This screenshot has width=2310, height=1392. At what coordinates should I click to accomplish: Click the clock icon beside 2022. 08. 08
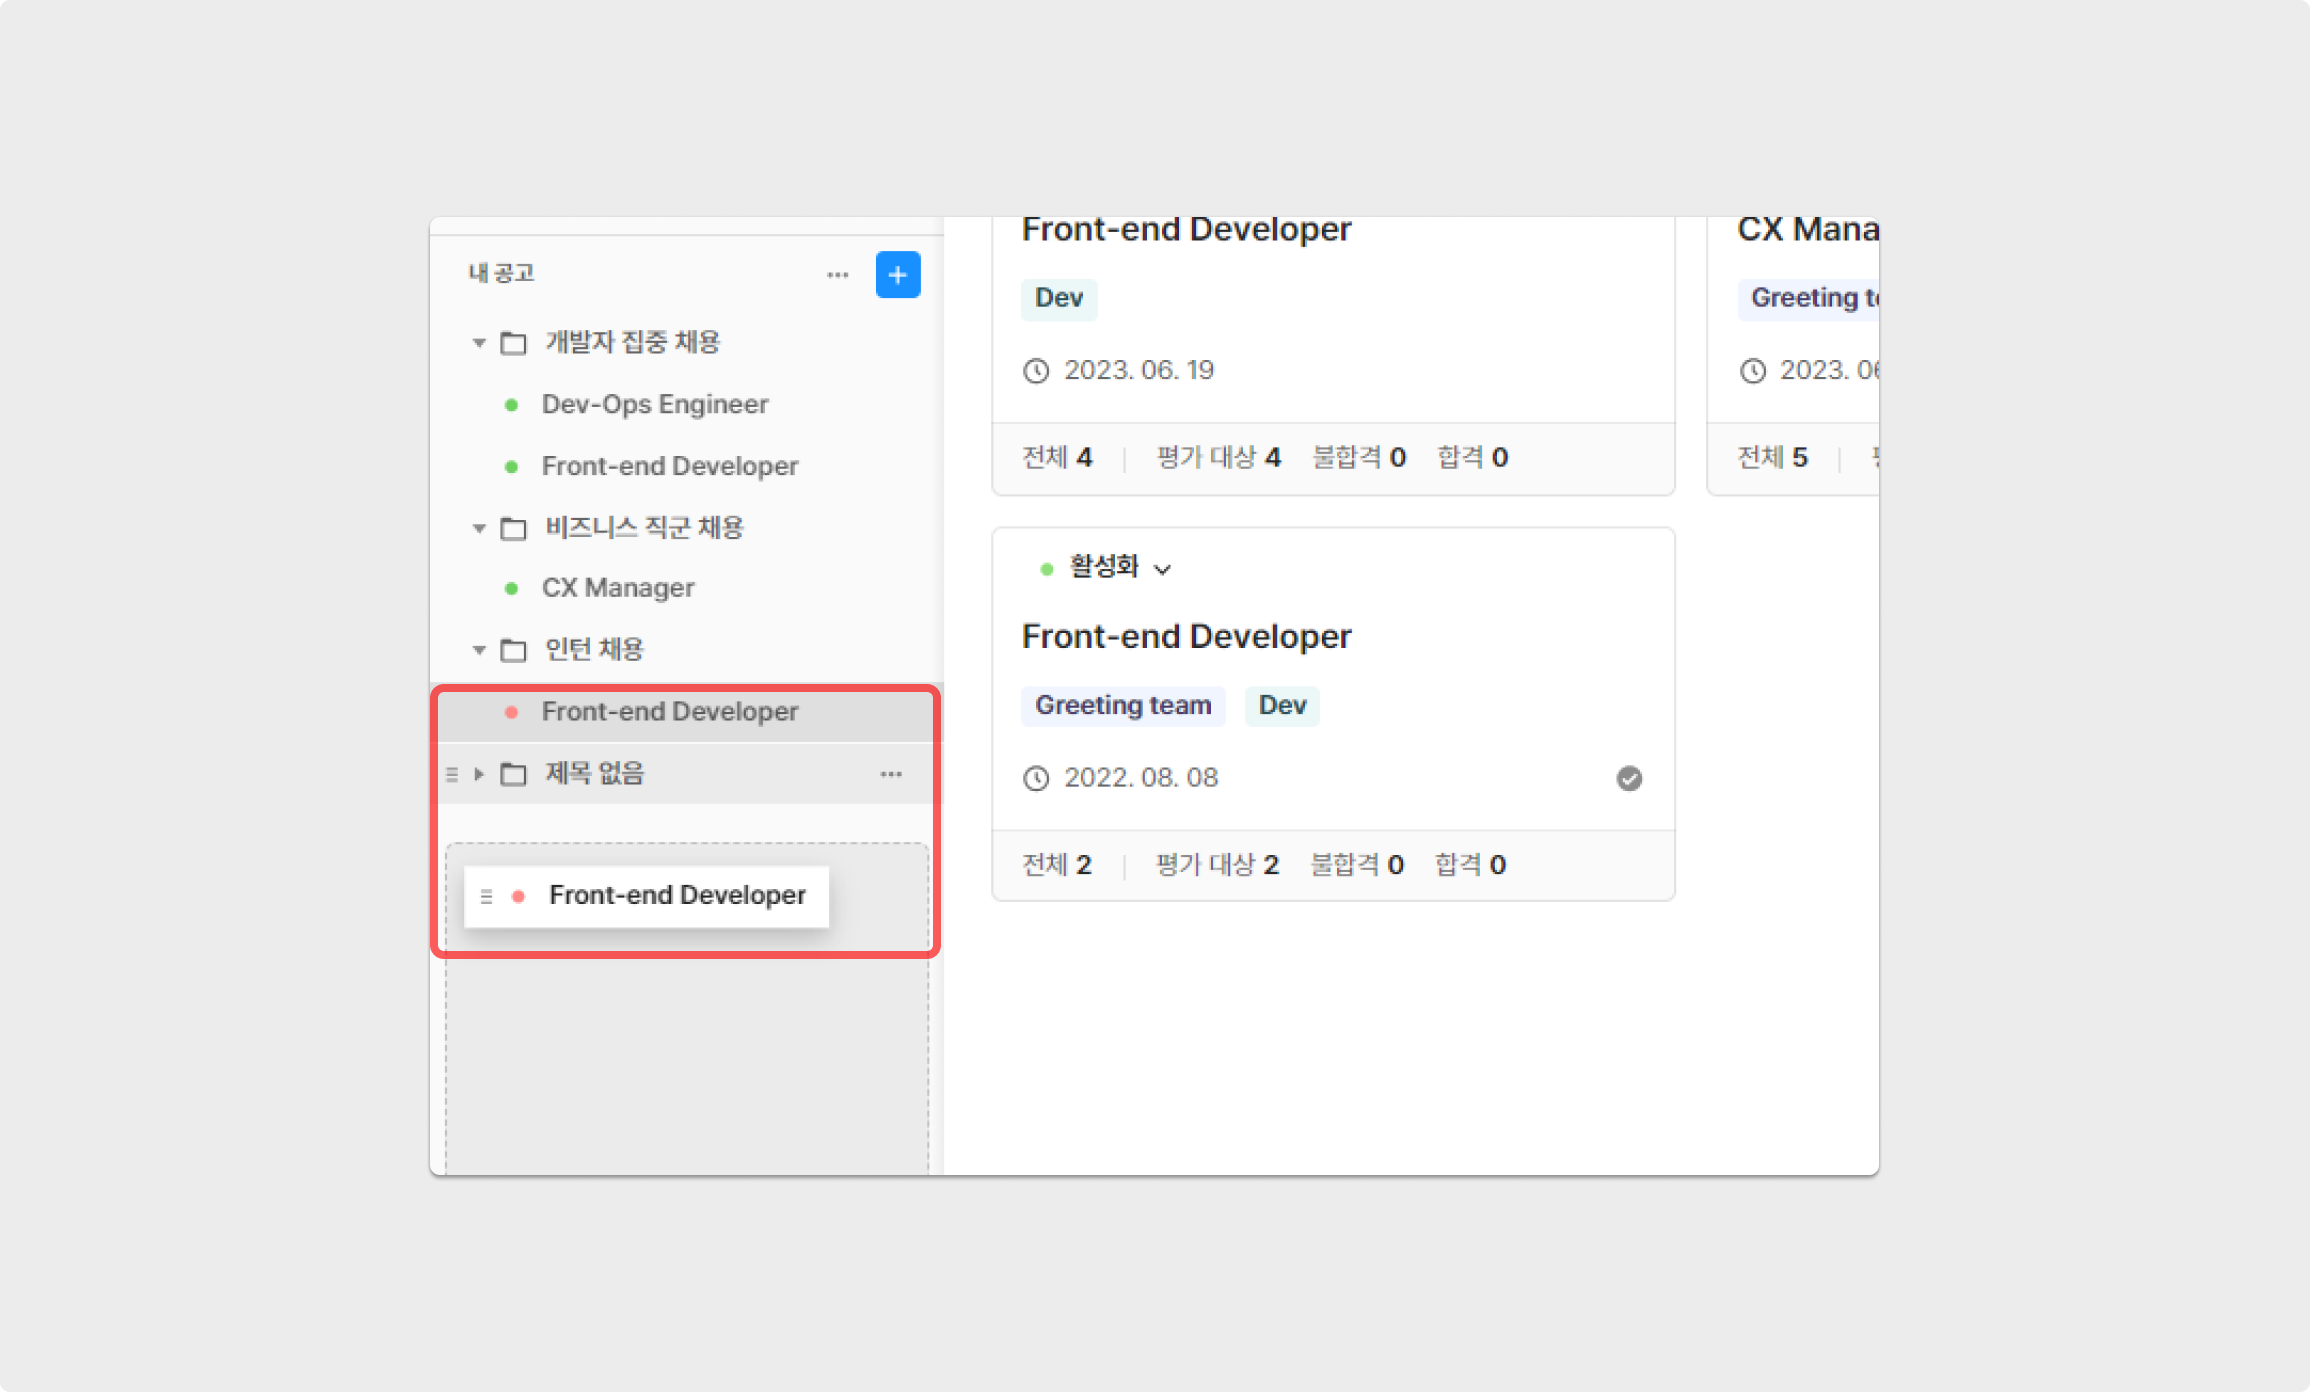[x=1036, y=778]
